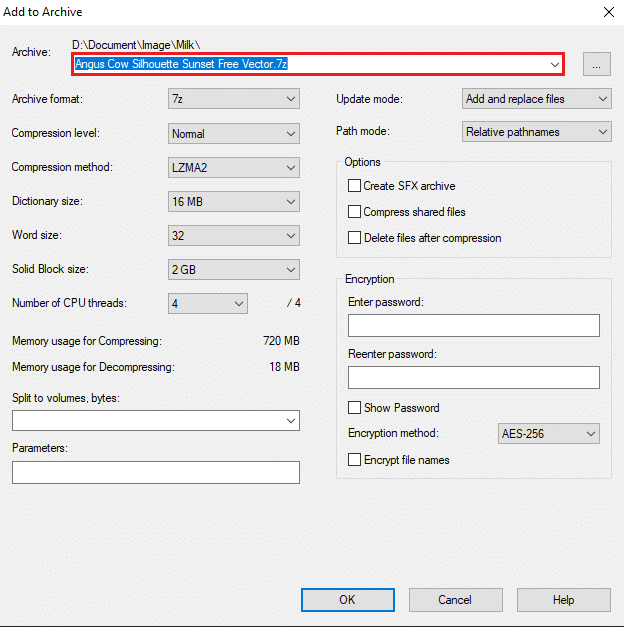
Task: Open the Update mode dropdown
Action: click(537, 99)
